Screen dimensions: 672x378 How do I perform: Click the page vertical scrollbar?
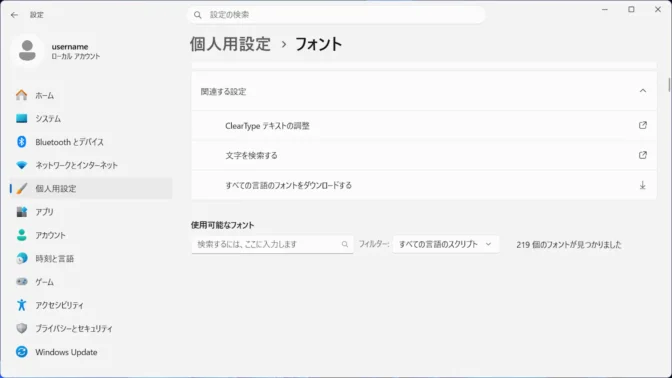[669, 85]
